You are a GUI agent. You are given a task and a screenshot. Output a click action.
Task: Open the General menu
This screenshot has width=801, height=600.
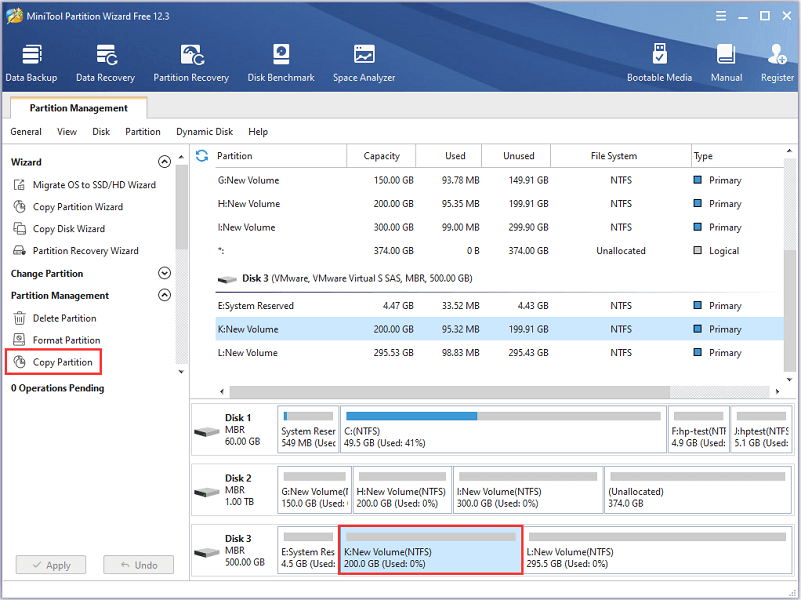click(26, 132)
